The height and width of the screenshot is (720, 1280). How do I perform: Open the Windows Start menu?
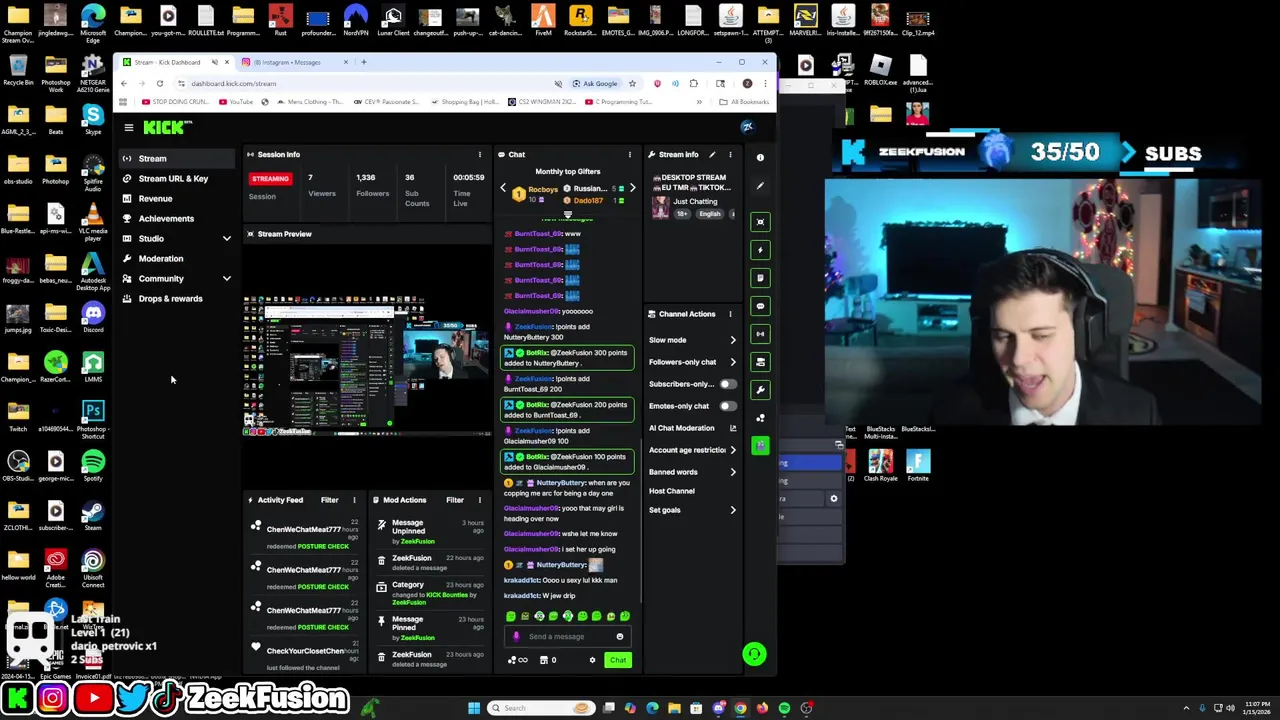pos(474,708)
